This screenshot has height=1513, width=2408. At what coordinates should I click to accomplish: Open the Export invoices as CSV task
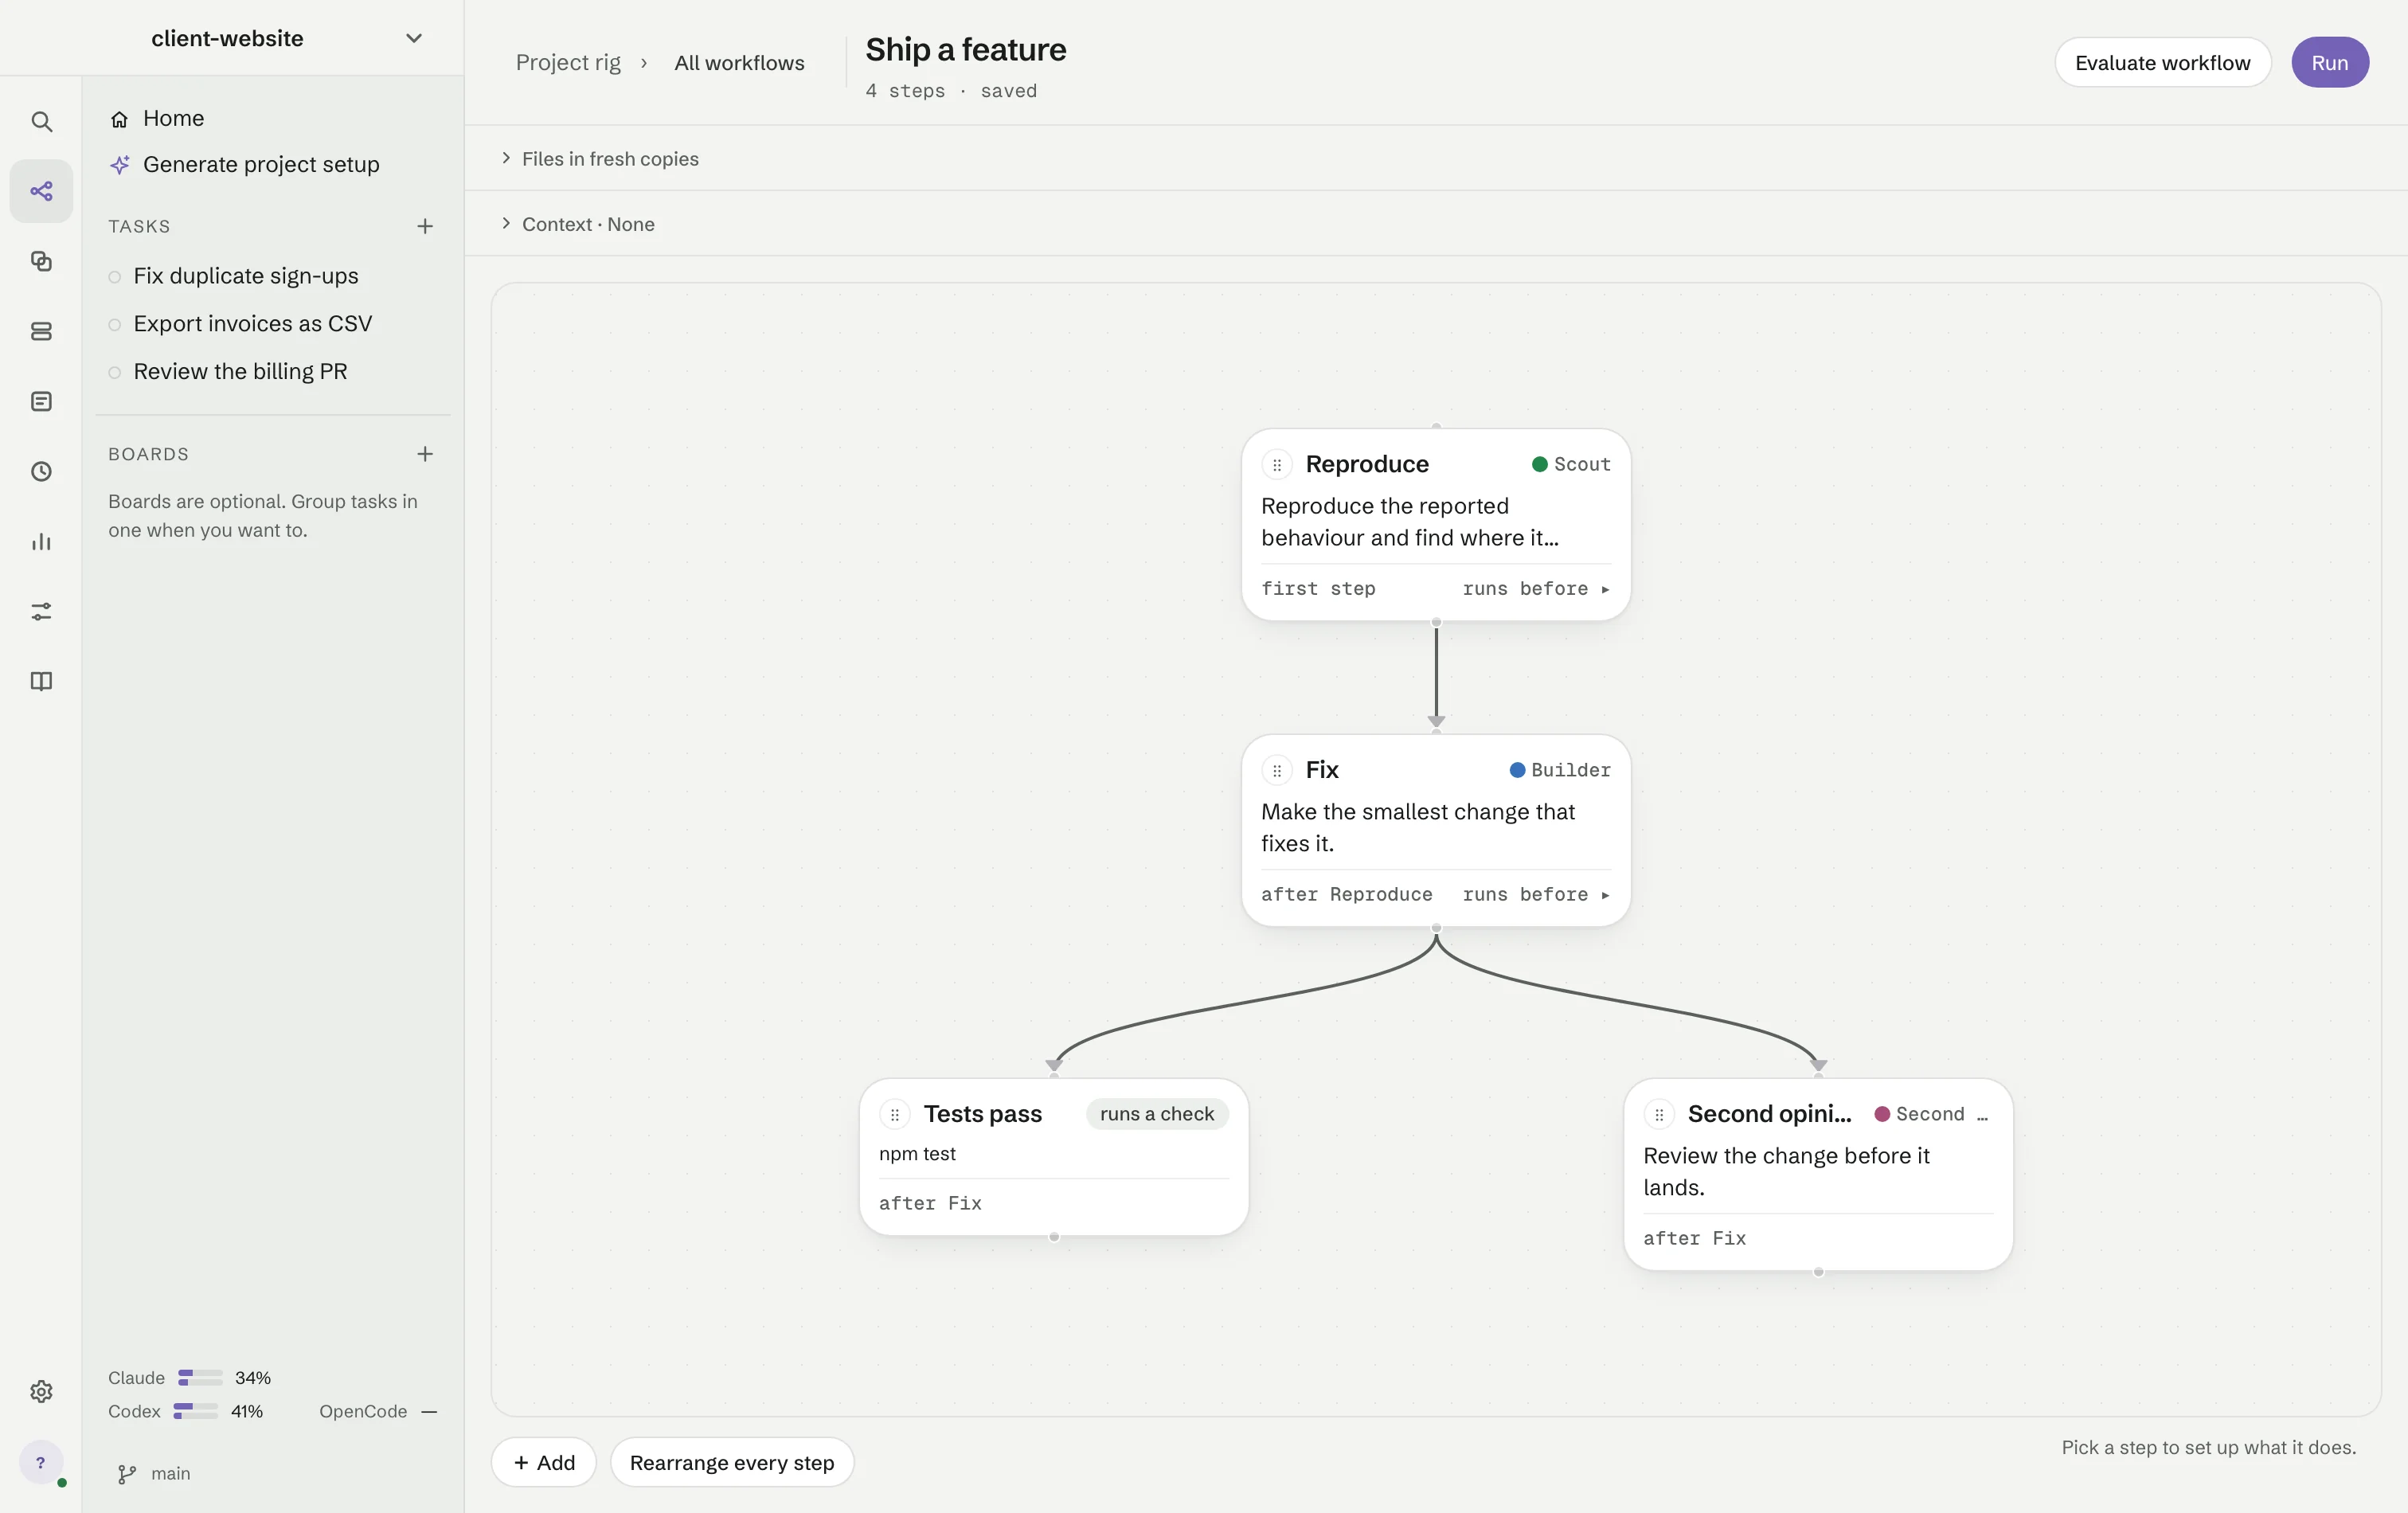coord(253,324)
